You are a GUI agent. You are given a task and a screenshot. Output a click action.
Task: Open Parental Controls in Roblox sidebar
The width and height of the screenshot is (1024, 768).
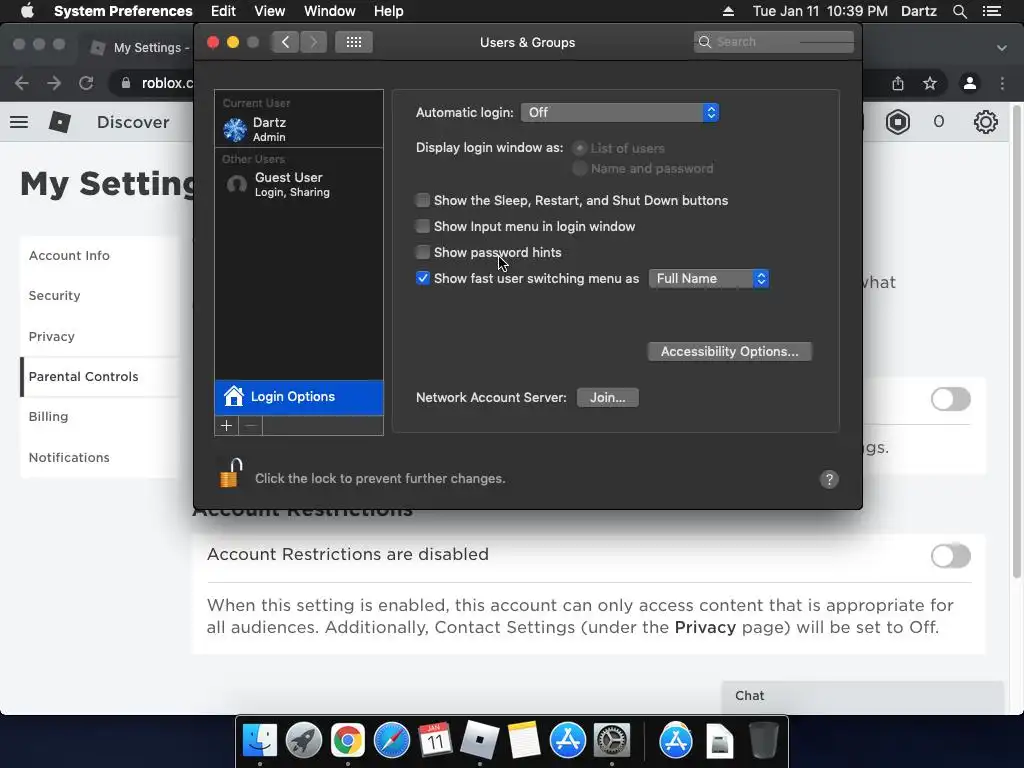(84, 377)
